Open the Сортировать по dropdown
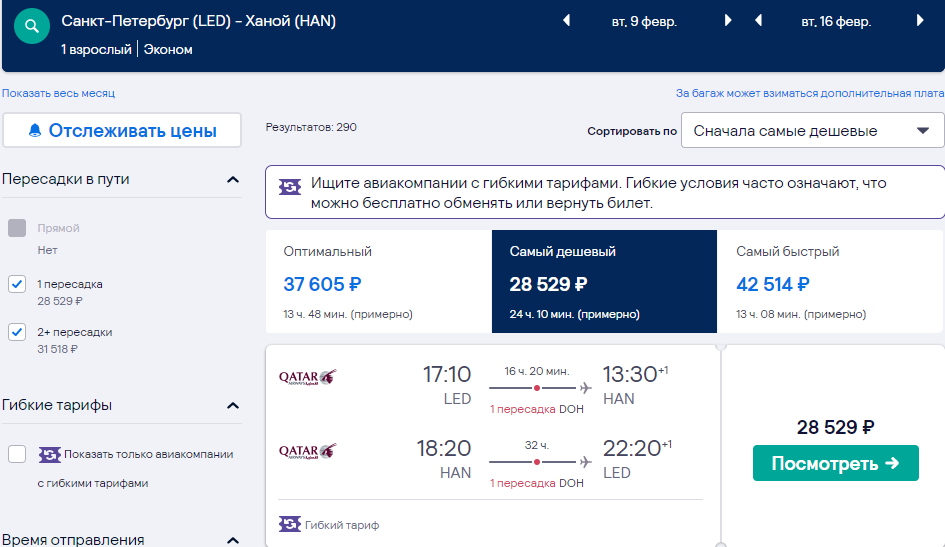 pyautogui.click(x=812, y=130)
